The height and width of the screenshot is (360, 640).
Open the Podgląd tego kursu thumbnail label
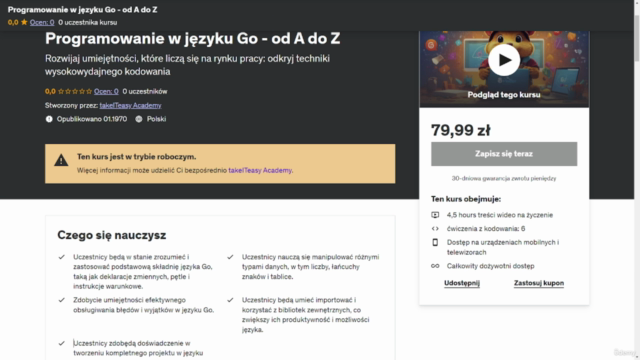click(504, 95)
